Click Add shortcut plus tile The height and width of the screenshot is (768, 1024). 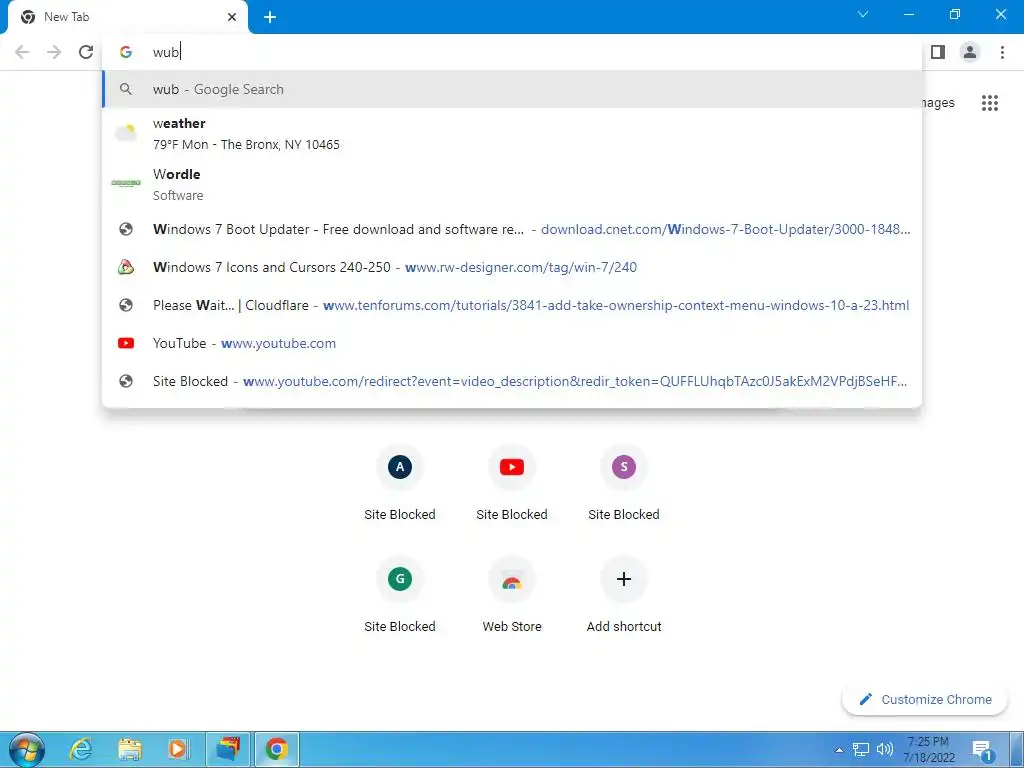pyautogui.click(x=624, y=596)
